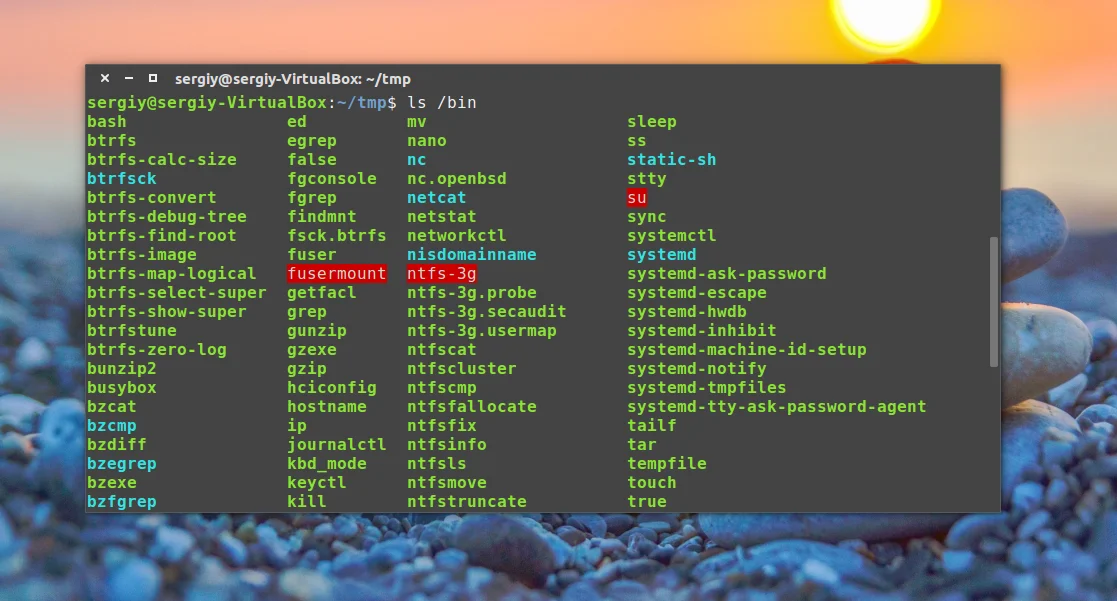
Task: Click the ls /bin command text
Action: (x=442, y=103)
